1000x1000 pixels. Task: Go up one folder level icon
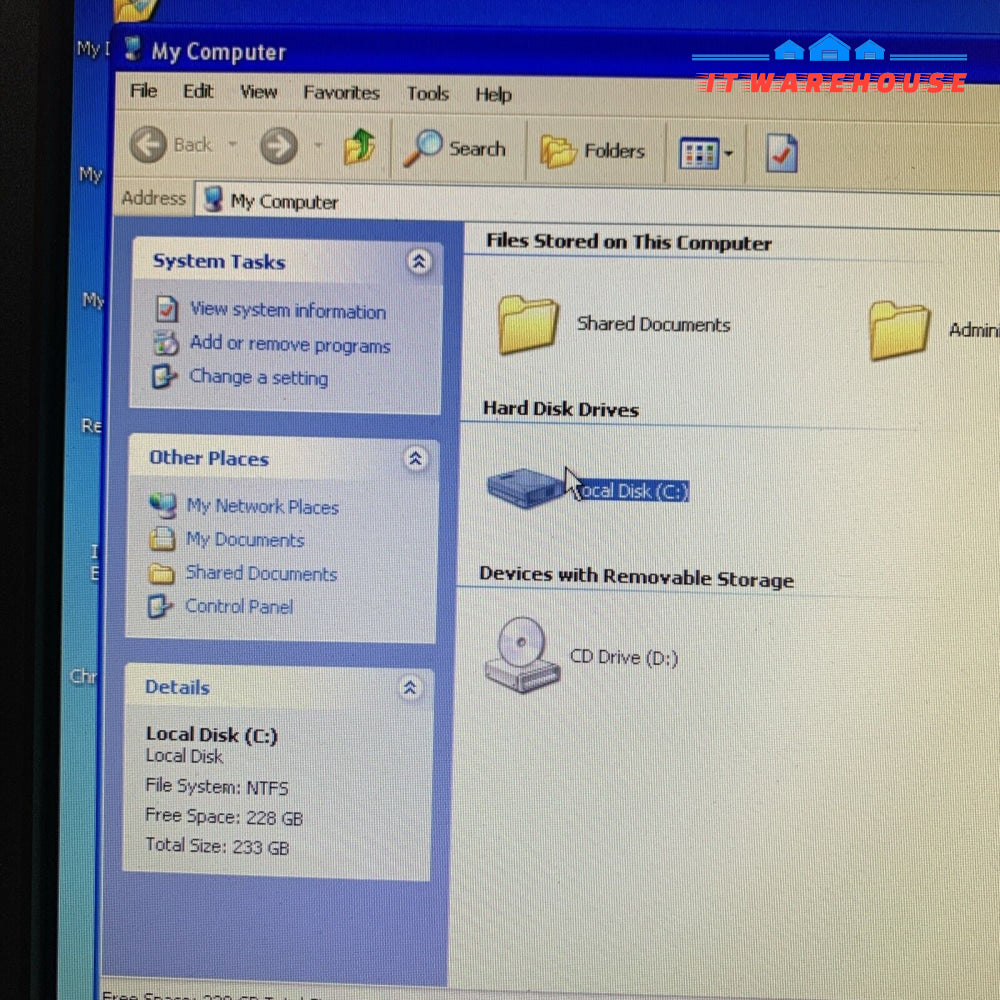(359, 149)
